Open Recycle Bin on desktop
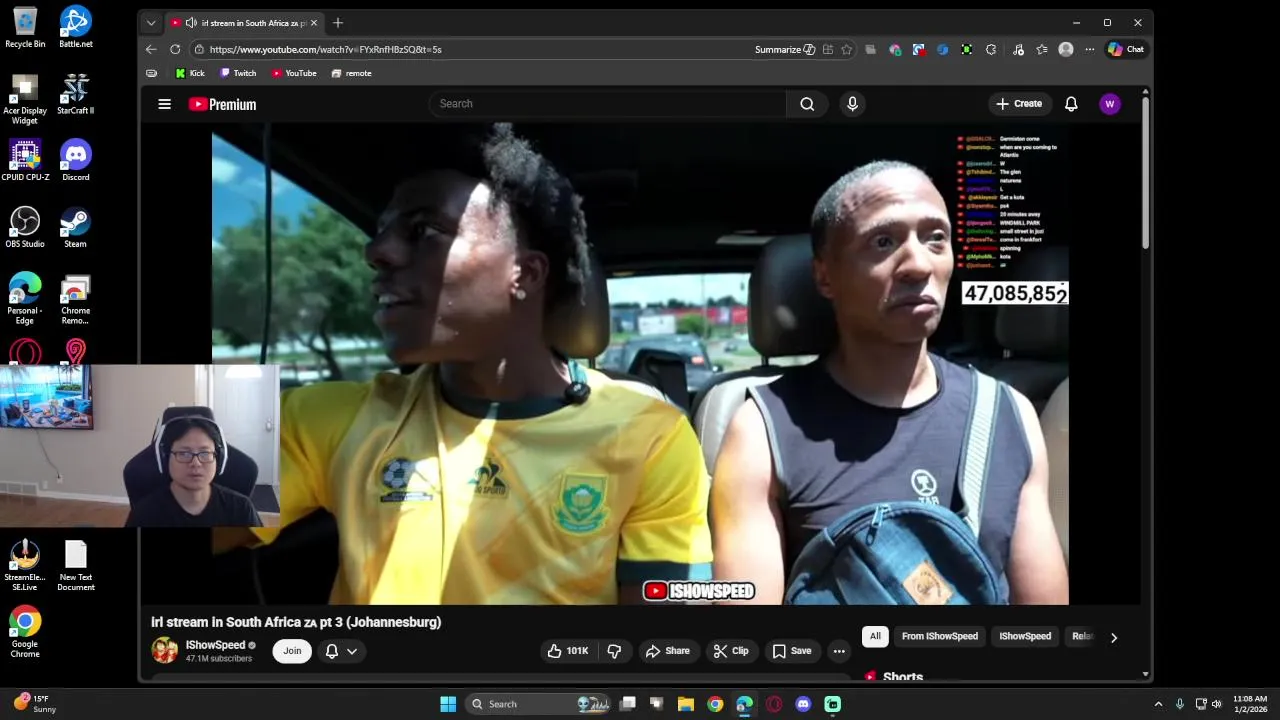Screen dimensions: 1280x720 (25, 27)
